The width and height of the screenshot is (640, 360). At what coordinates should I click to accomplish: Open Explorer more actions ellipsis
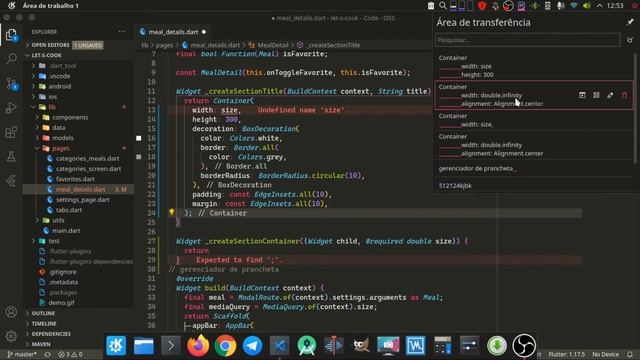click(122, 31)
